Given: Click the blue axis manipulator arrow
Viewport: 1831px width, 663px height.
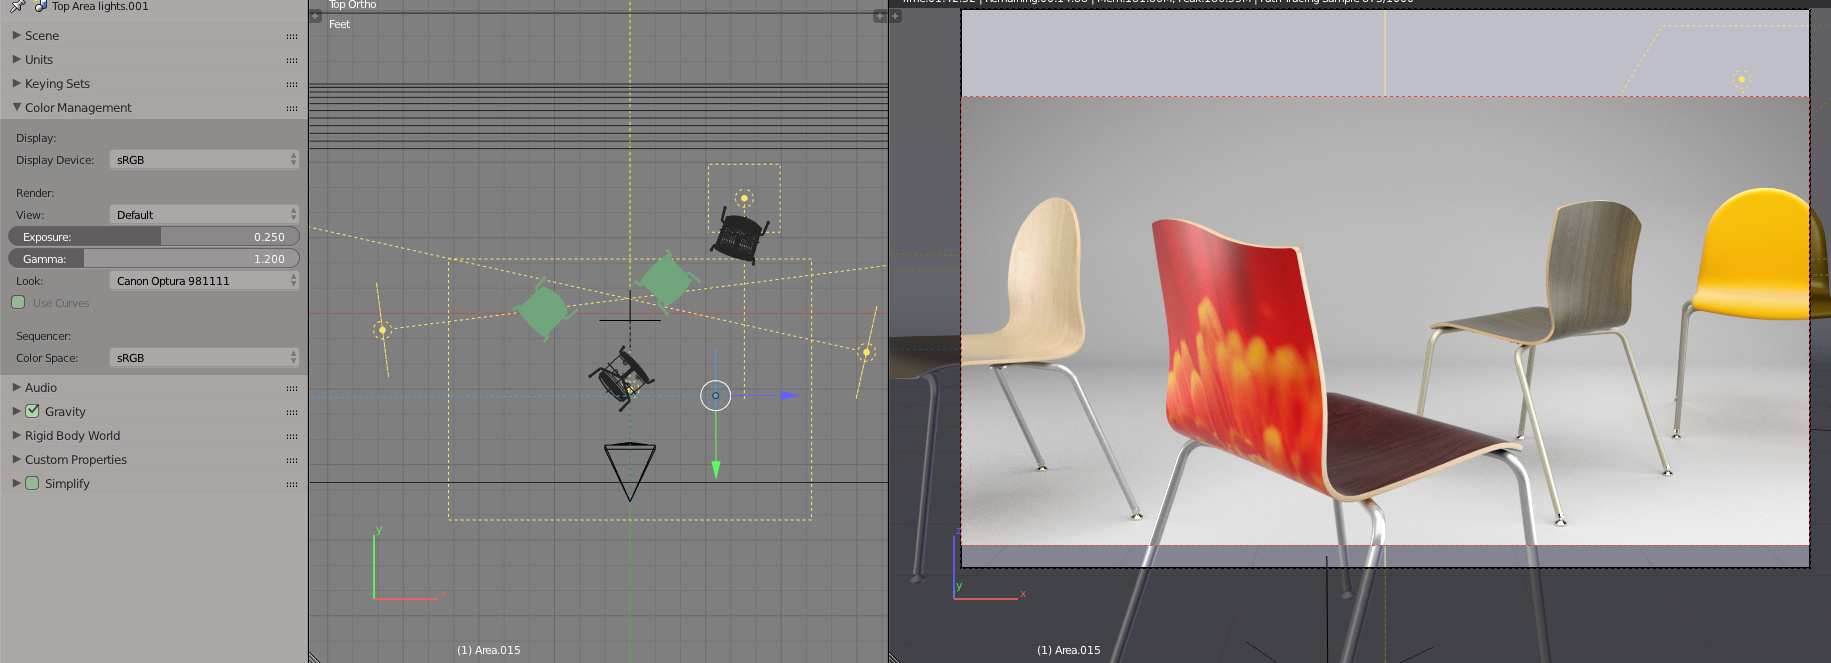Looking at the screenshot, I should coord(789,395).
